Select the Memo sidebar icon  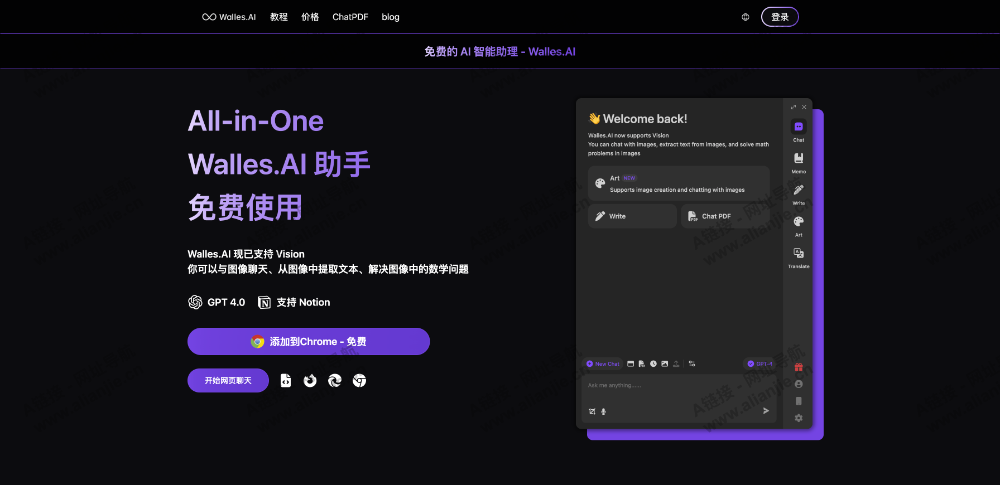798,158
